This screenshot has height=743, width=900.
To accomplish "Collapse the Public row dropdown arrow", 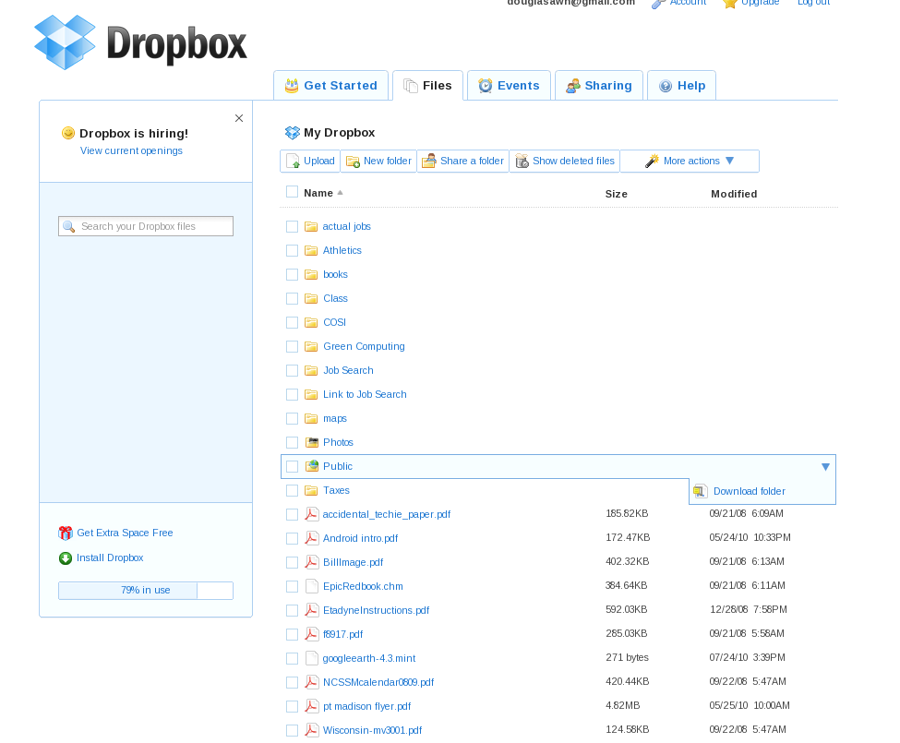I will pos(825,467).
